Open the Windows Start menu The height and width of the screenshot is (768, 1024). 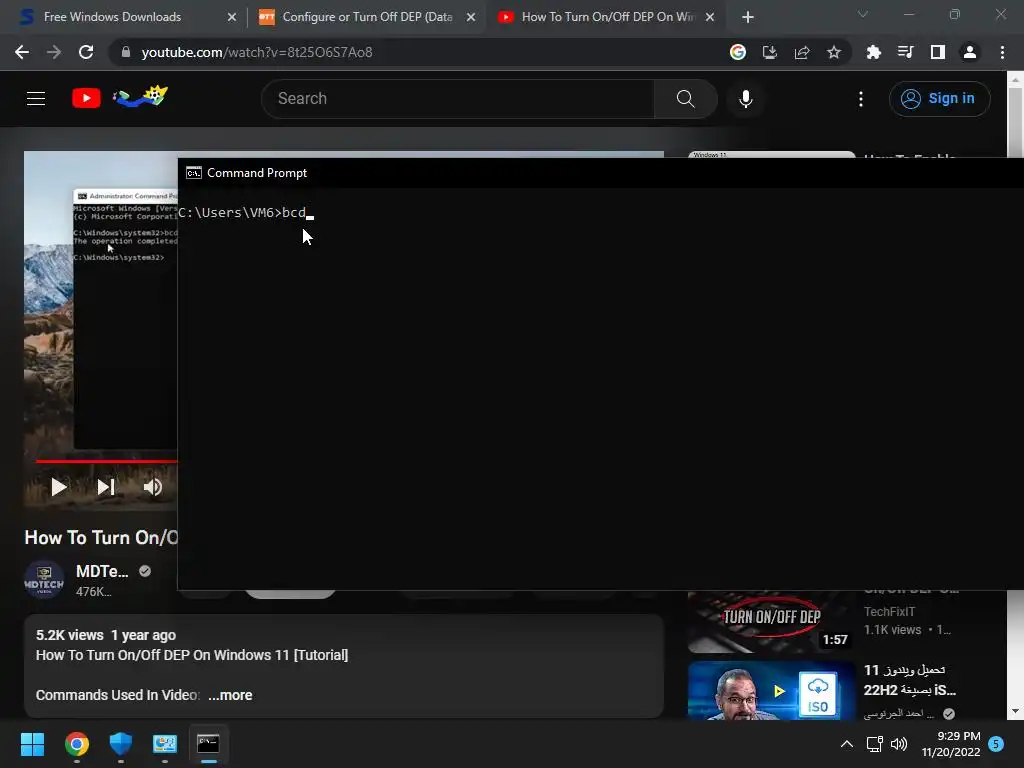coord(32,744)
